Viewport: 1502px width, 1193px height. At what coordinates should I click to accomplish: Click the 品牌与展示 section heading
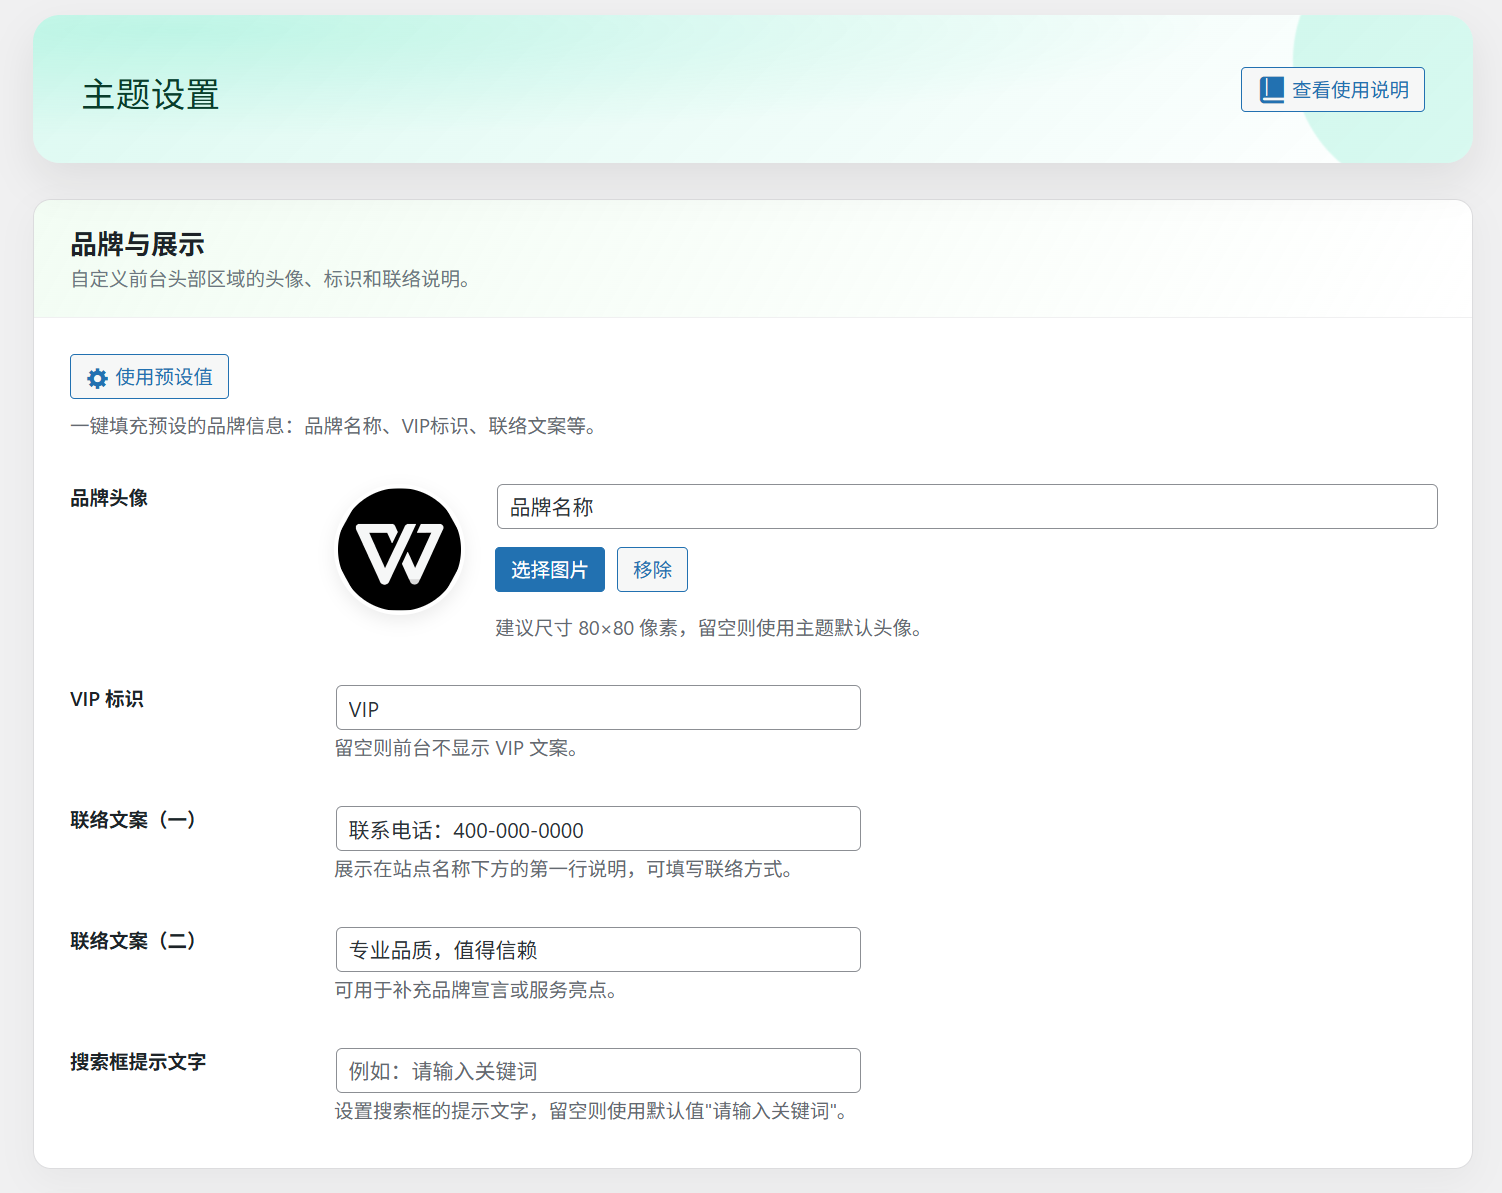(x=137, y=244)
